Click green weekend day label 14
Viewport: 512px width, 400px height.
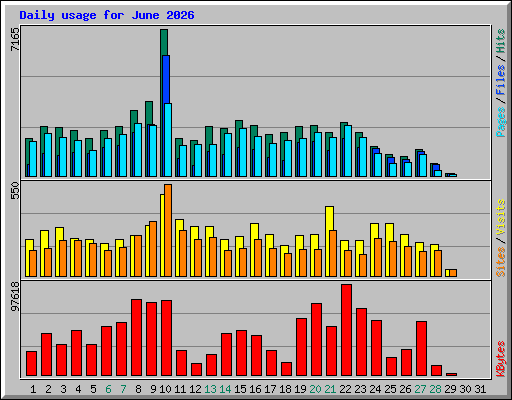coord(225,389)
